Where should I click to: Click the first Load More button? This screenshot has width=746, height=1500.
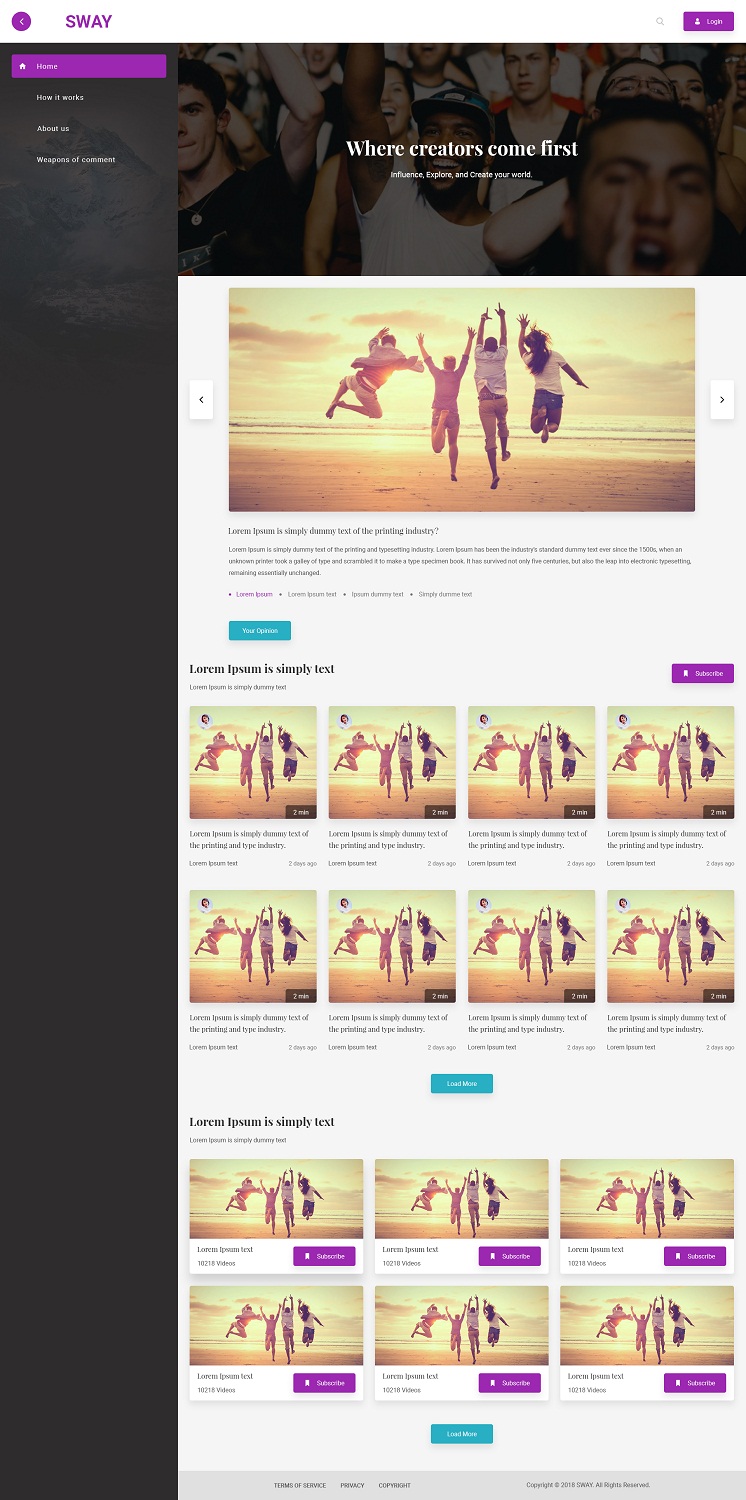pos(462,1083)
